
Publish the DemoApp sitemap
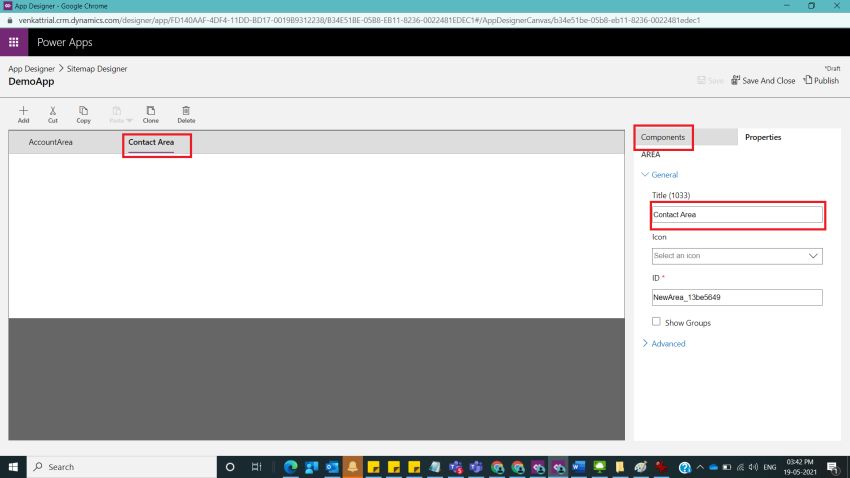[x=821, y=80]
